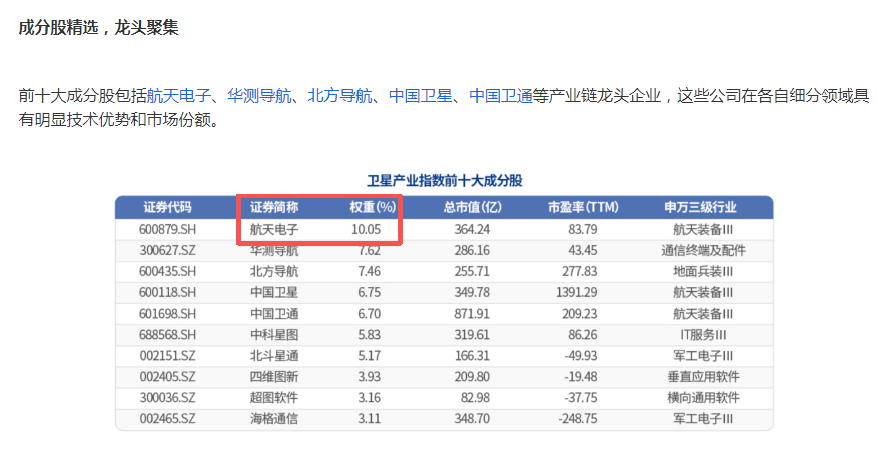The width and height of the screenshot is (877, 450).
Task: Click 北斗星通 name in the table
Action: tap(274, 356)
